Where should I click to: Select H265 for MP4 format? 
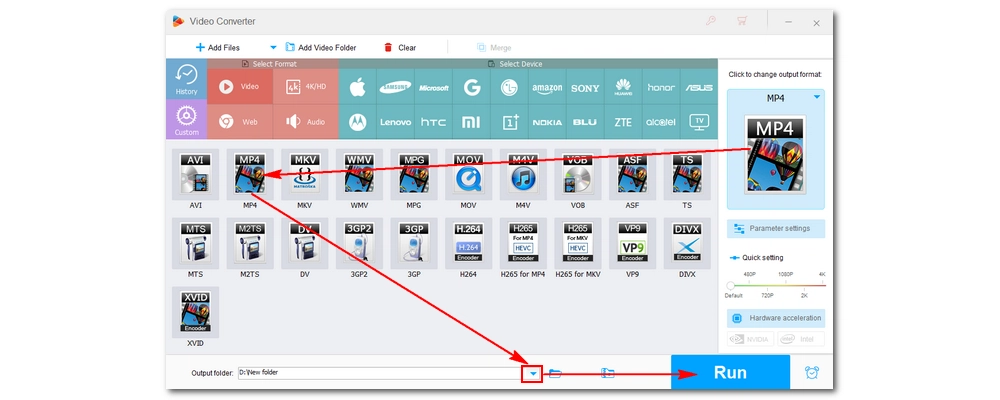click(x=523, y=243)
